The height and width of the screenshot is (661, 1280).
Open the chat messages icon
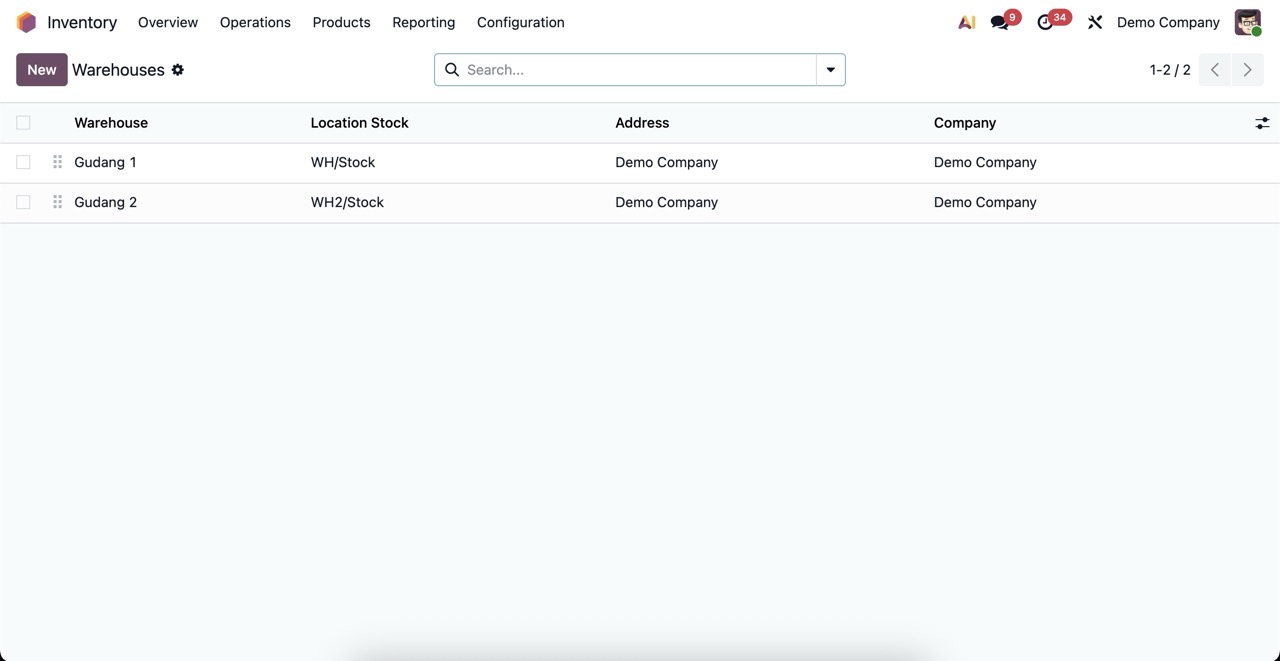1000,22
